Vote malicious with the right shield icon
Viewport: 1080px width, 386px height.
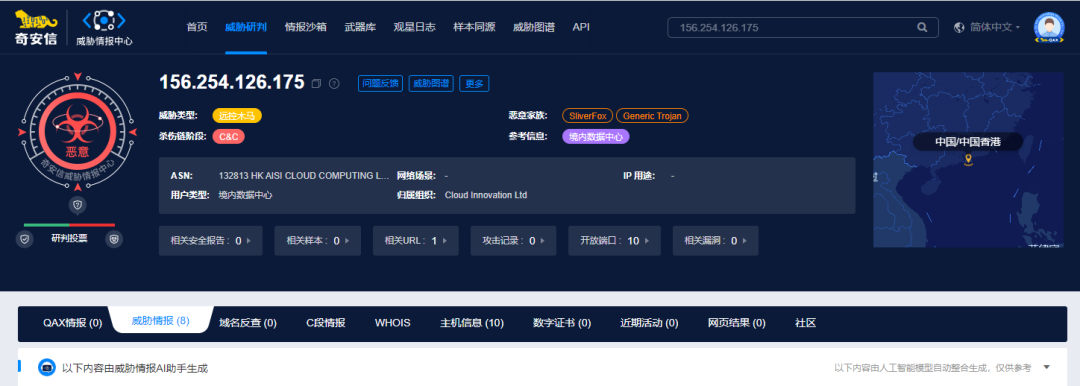pos(114,239)
